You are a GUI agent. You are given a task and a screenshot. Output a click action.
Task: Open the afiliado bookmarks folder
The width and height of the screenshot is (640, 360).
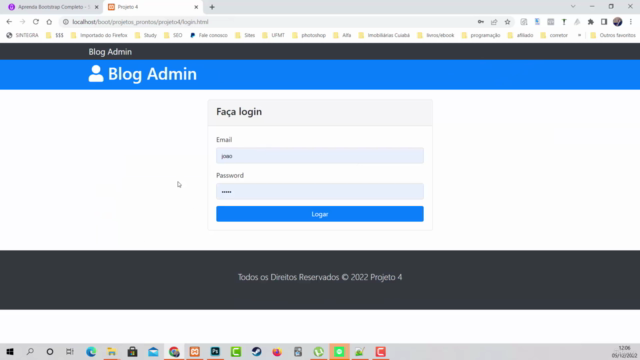520,36
